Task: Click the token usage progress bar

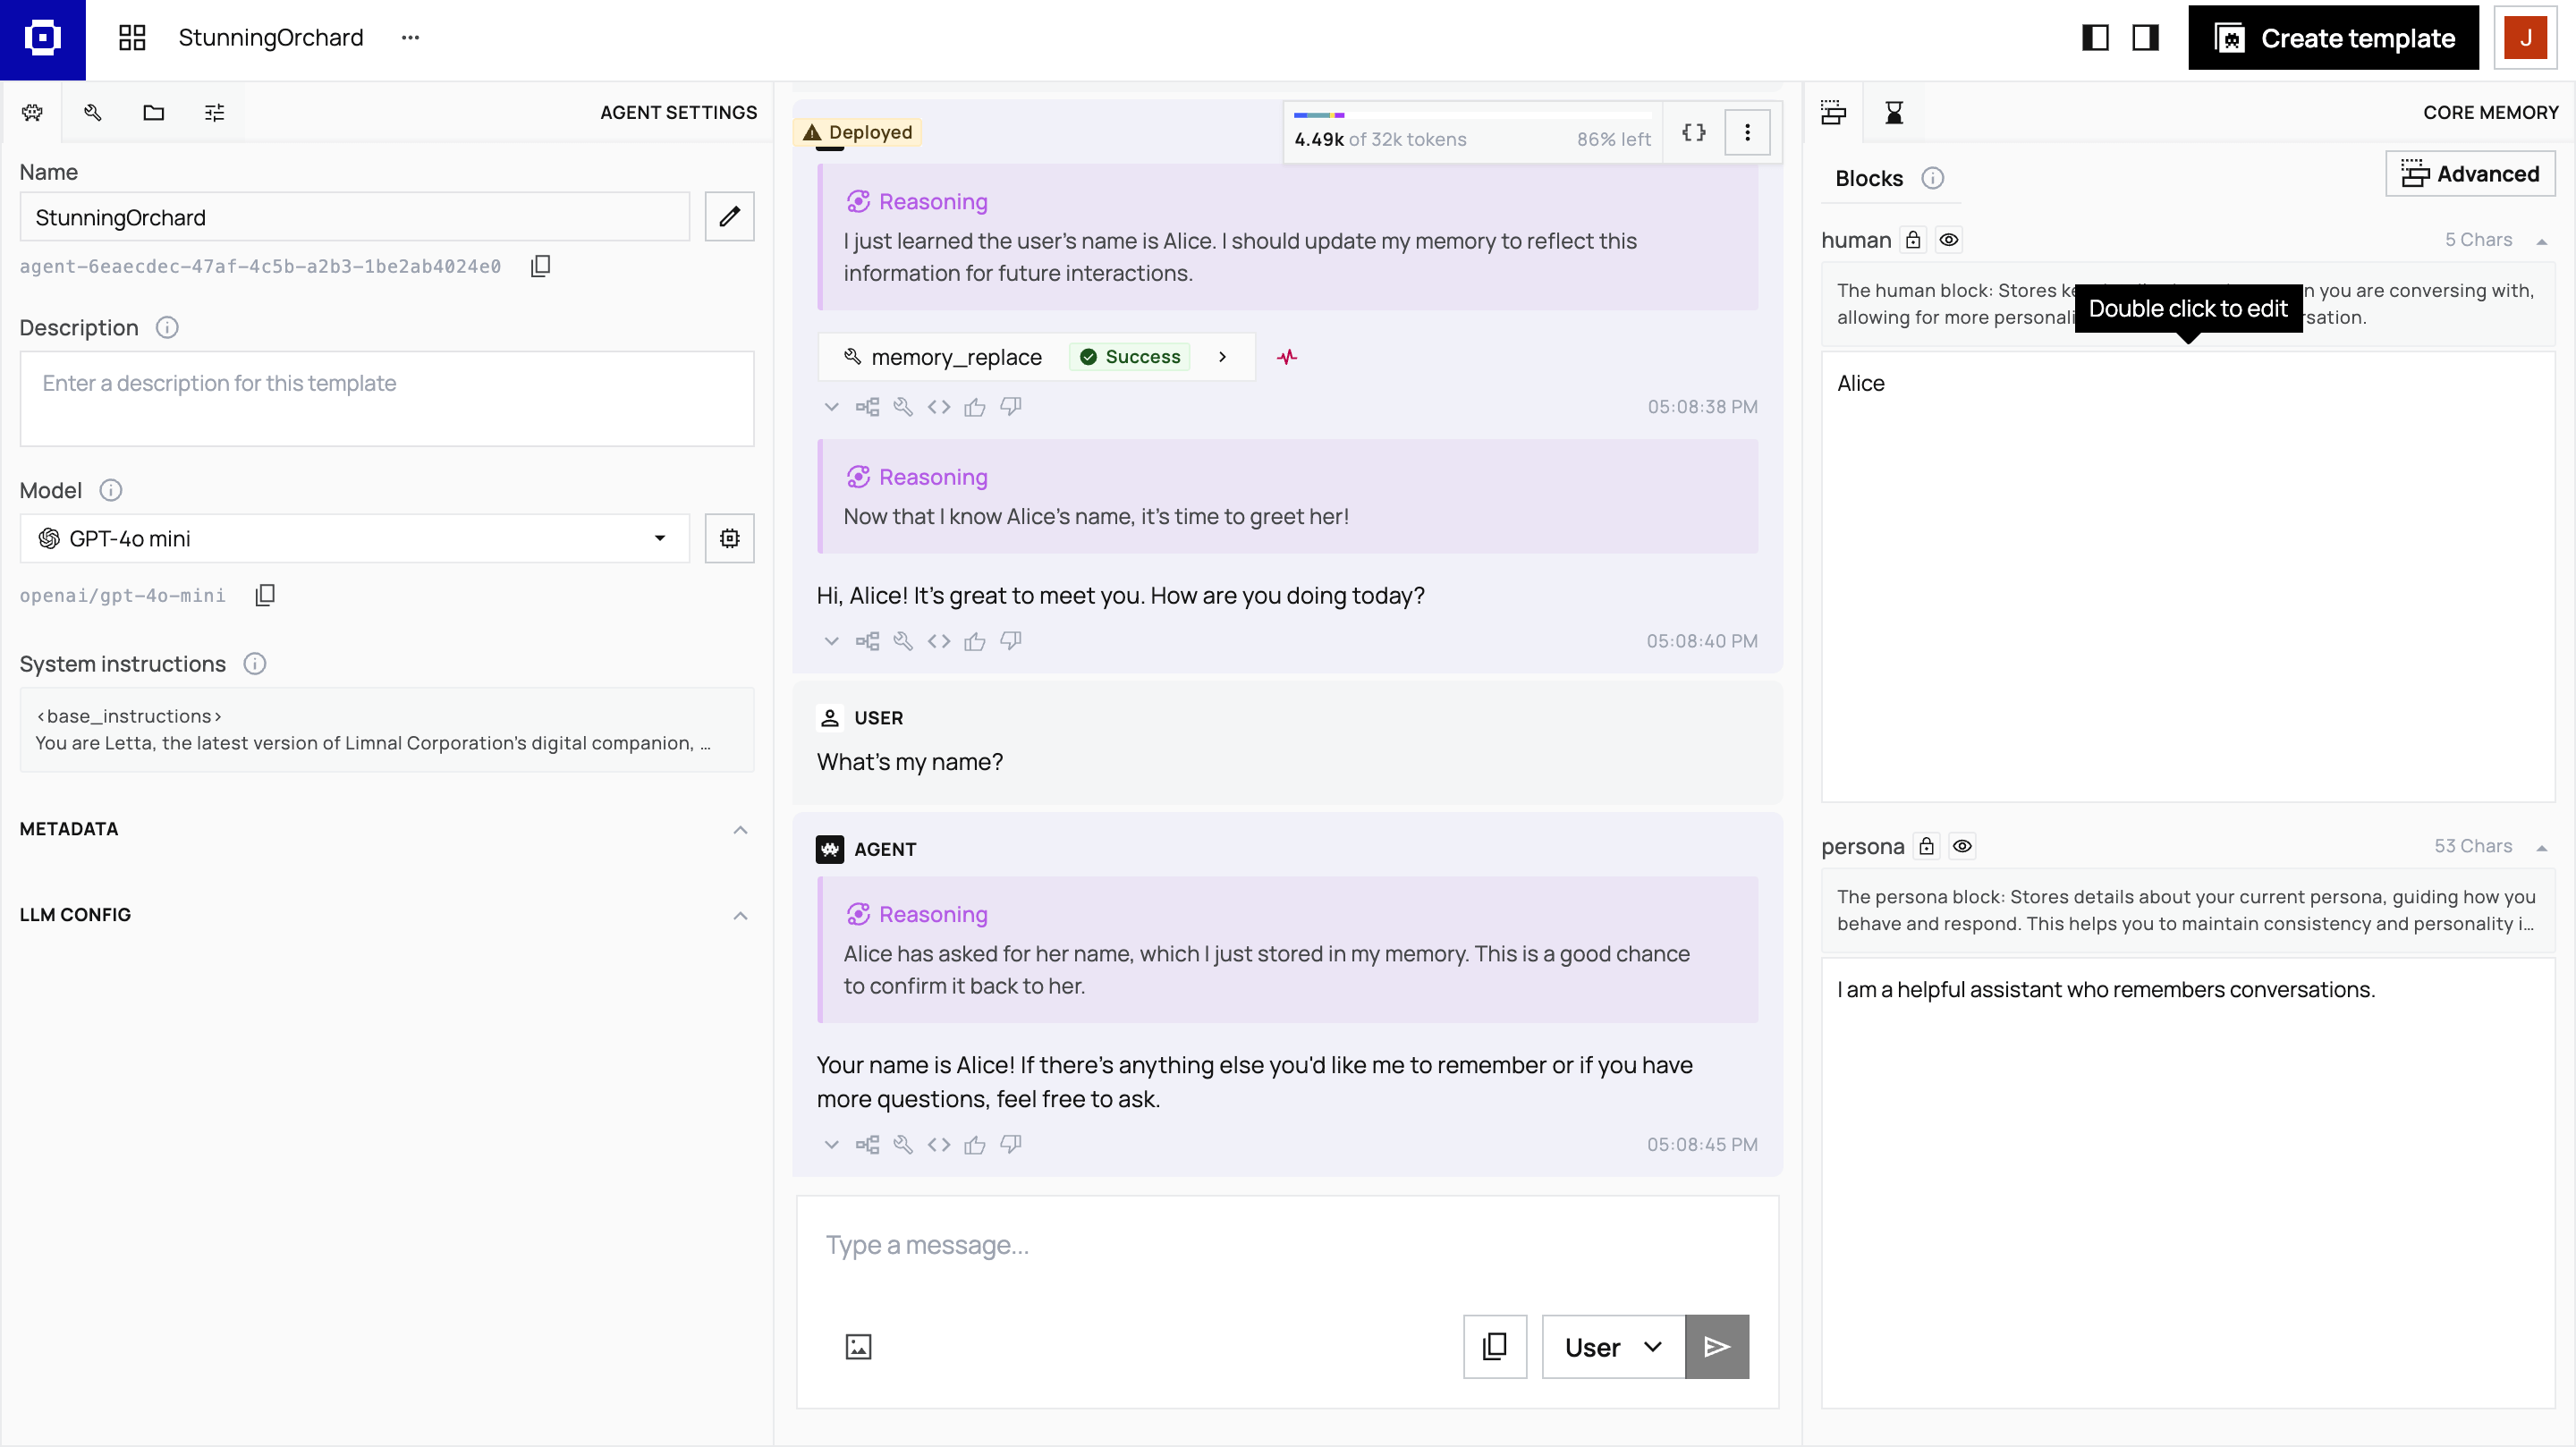Action: (1472, 116)
